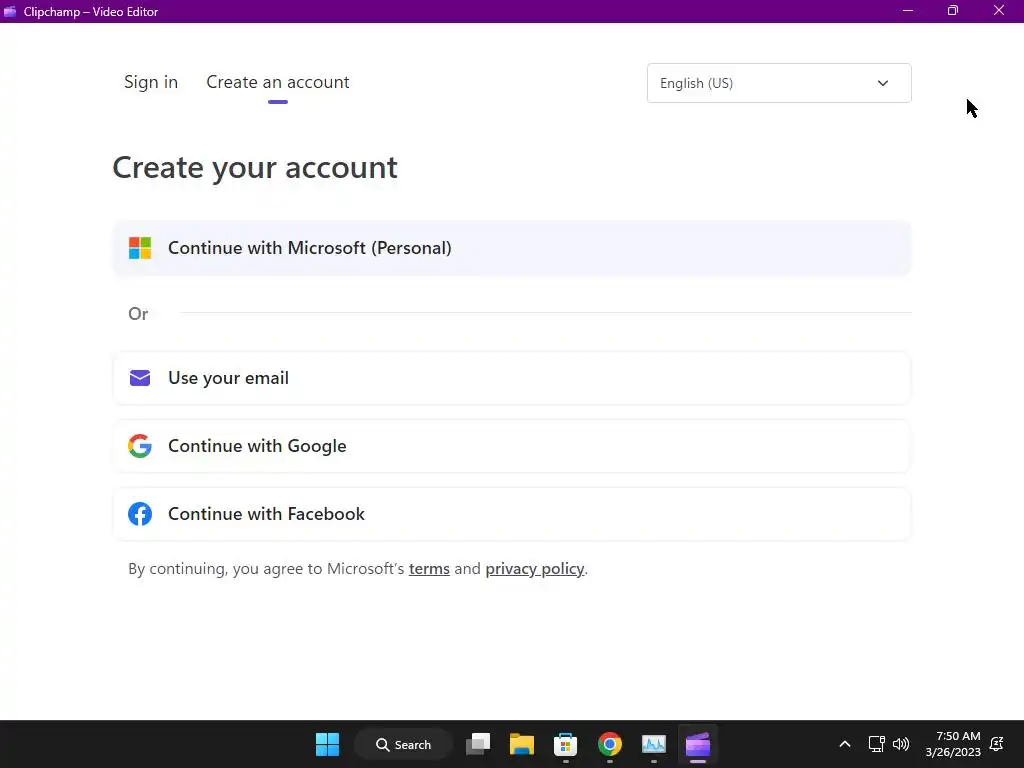Viewport: 1024px width, 768px height.
Task: Close the Clipchamp window
Action: pyautogui.click(x=999, y=11)
